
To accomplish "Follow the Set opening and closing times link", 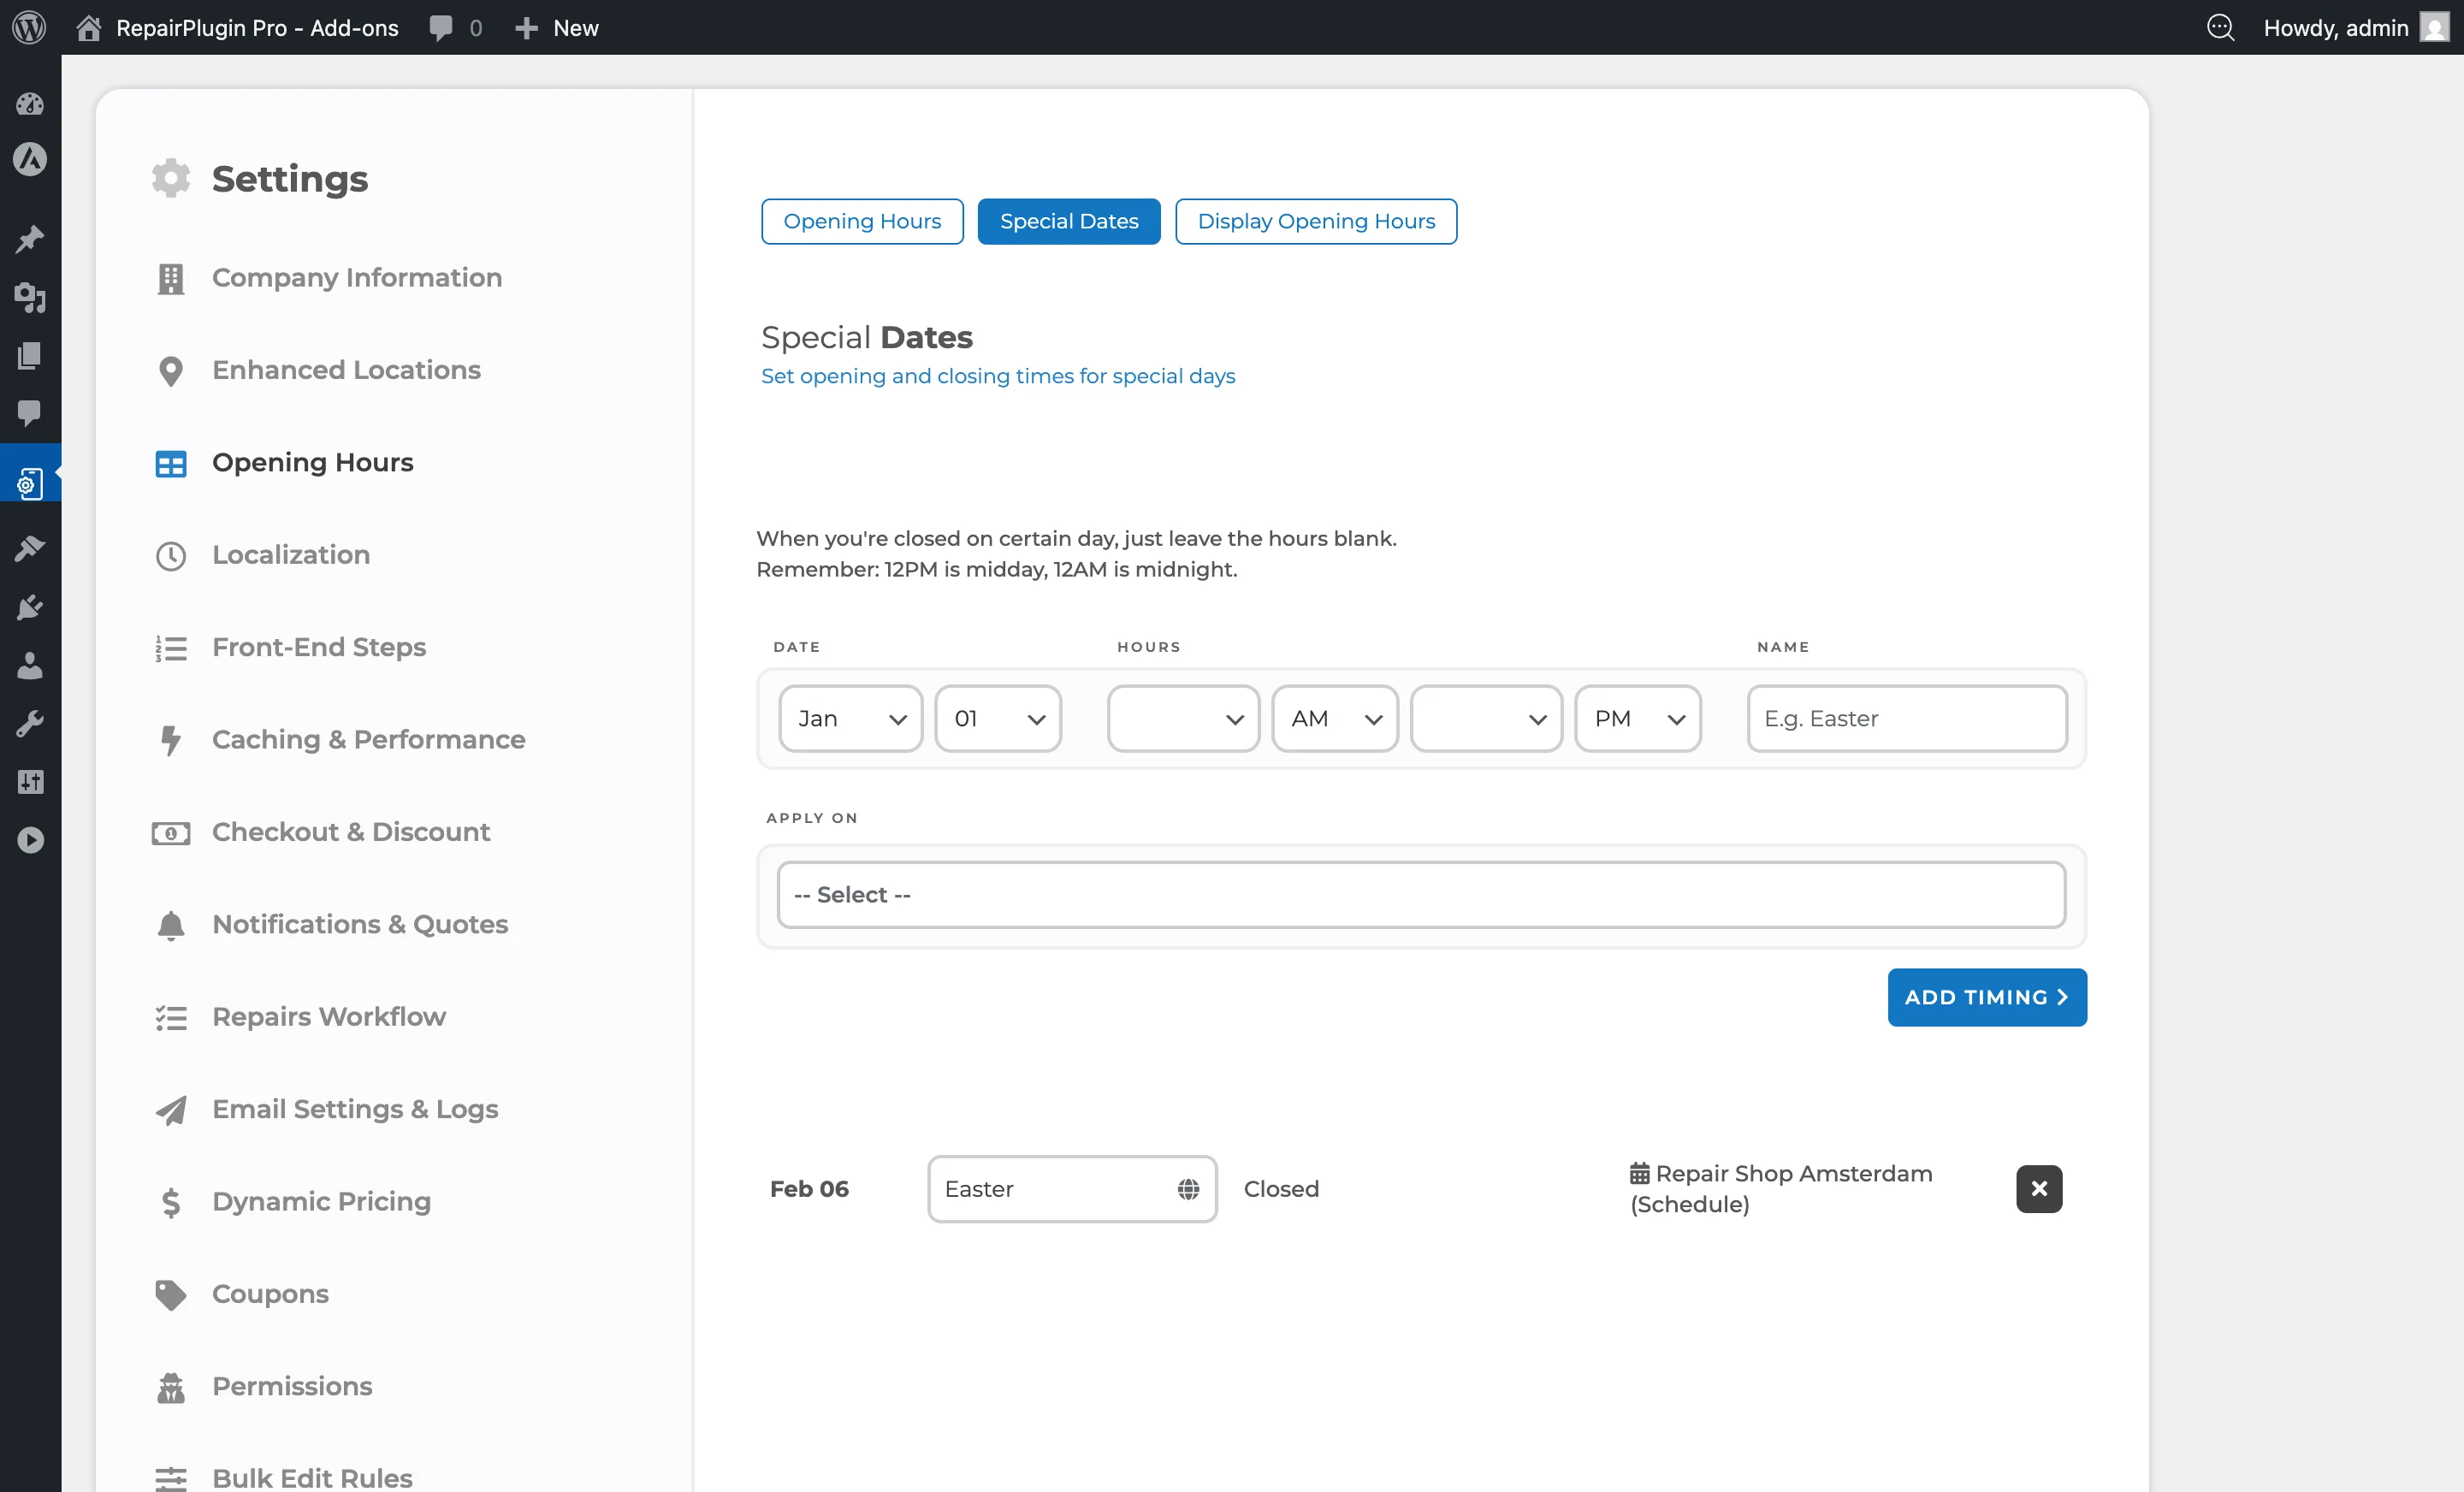I will coord(998,376).
